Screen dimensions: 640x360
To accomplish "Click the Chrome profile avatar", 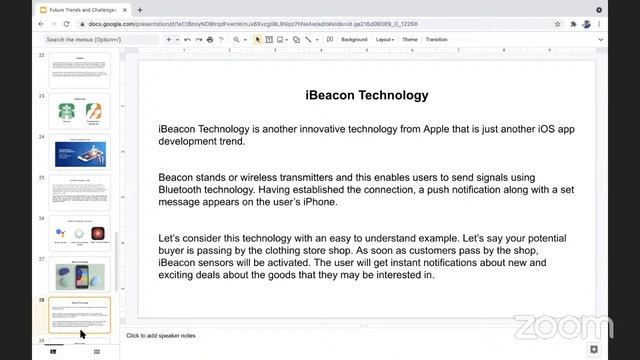I will pyautogui.click(x=587, y=24).
